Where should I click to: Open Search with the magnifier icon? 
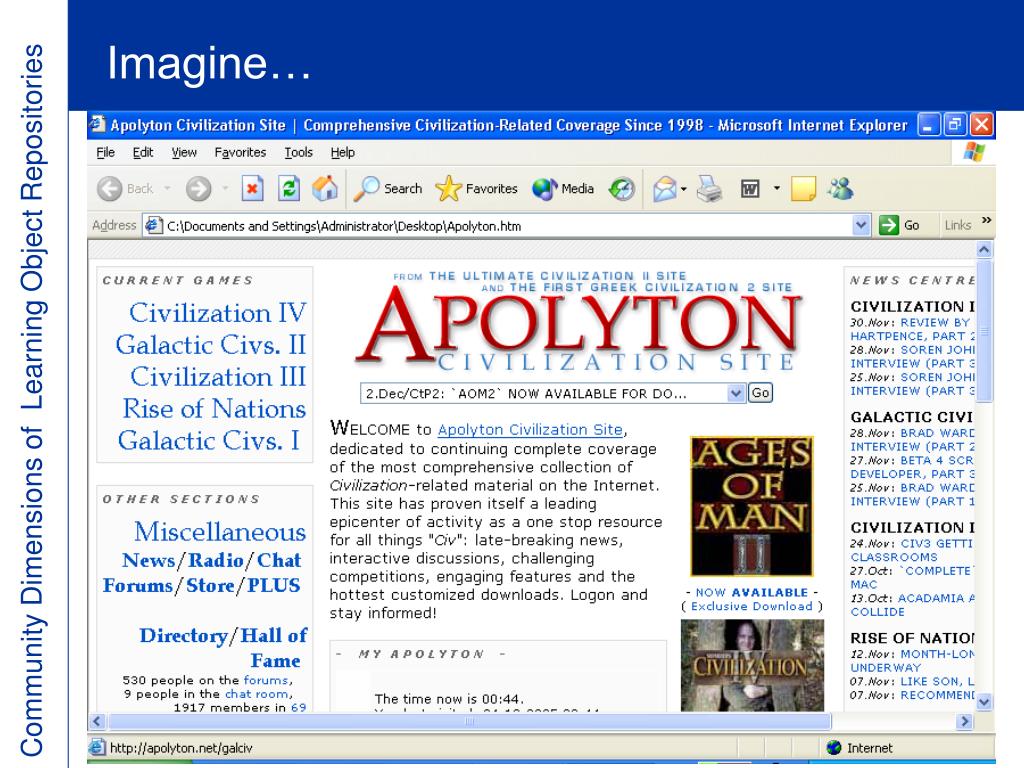click(x=366, y=189)
